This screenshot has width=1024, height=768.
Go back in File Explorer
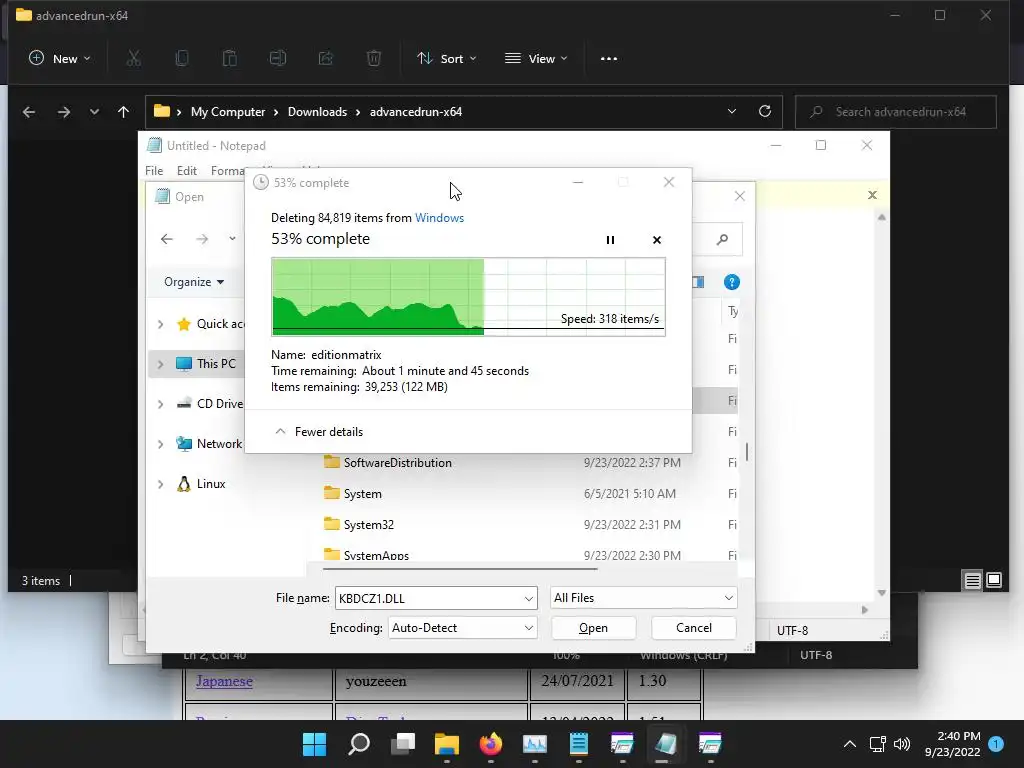[29, 112]
